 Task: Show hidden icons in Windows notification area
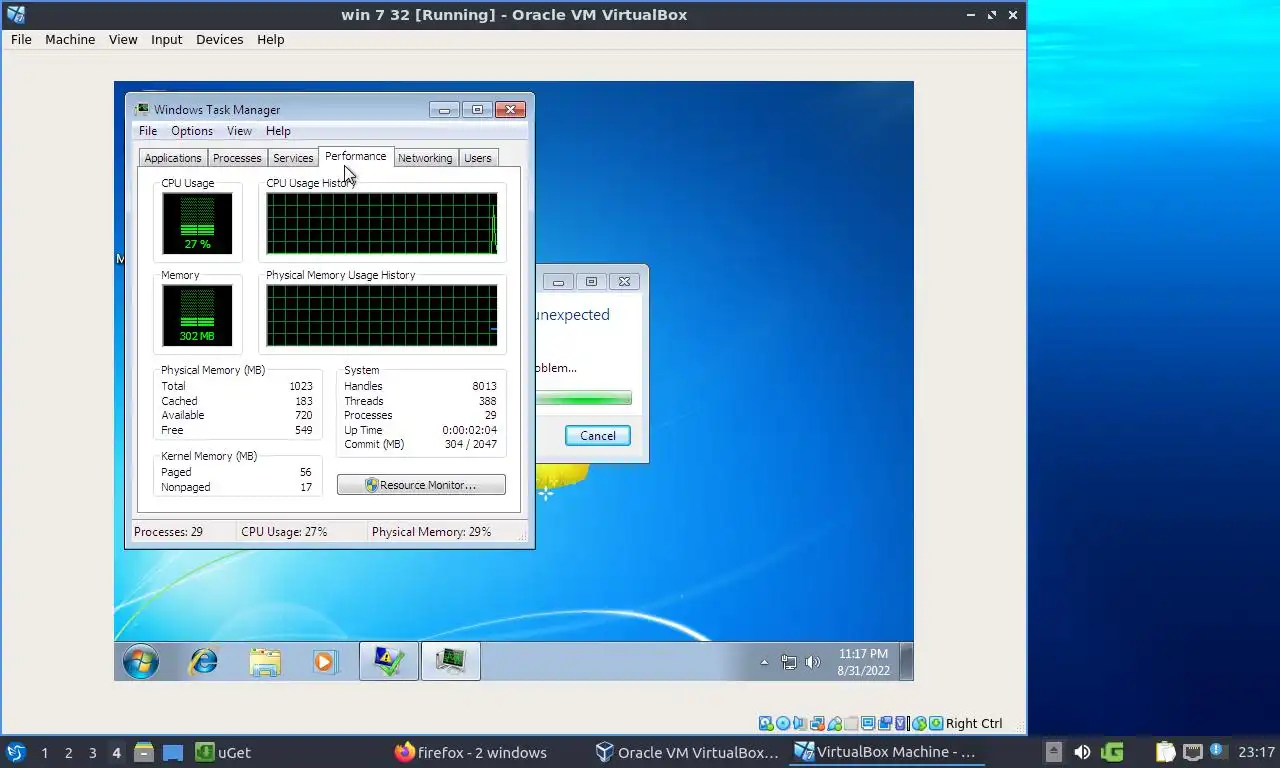pyautogui.click(x=765, y=662)
